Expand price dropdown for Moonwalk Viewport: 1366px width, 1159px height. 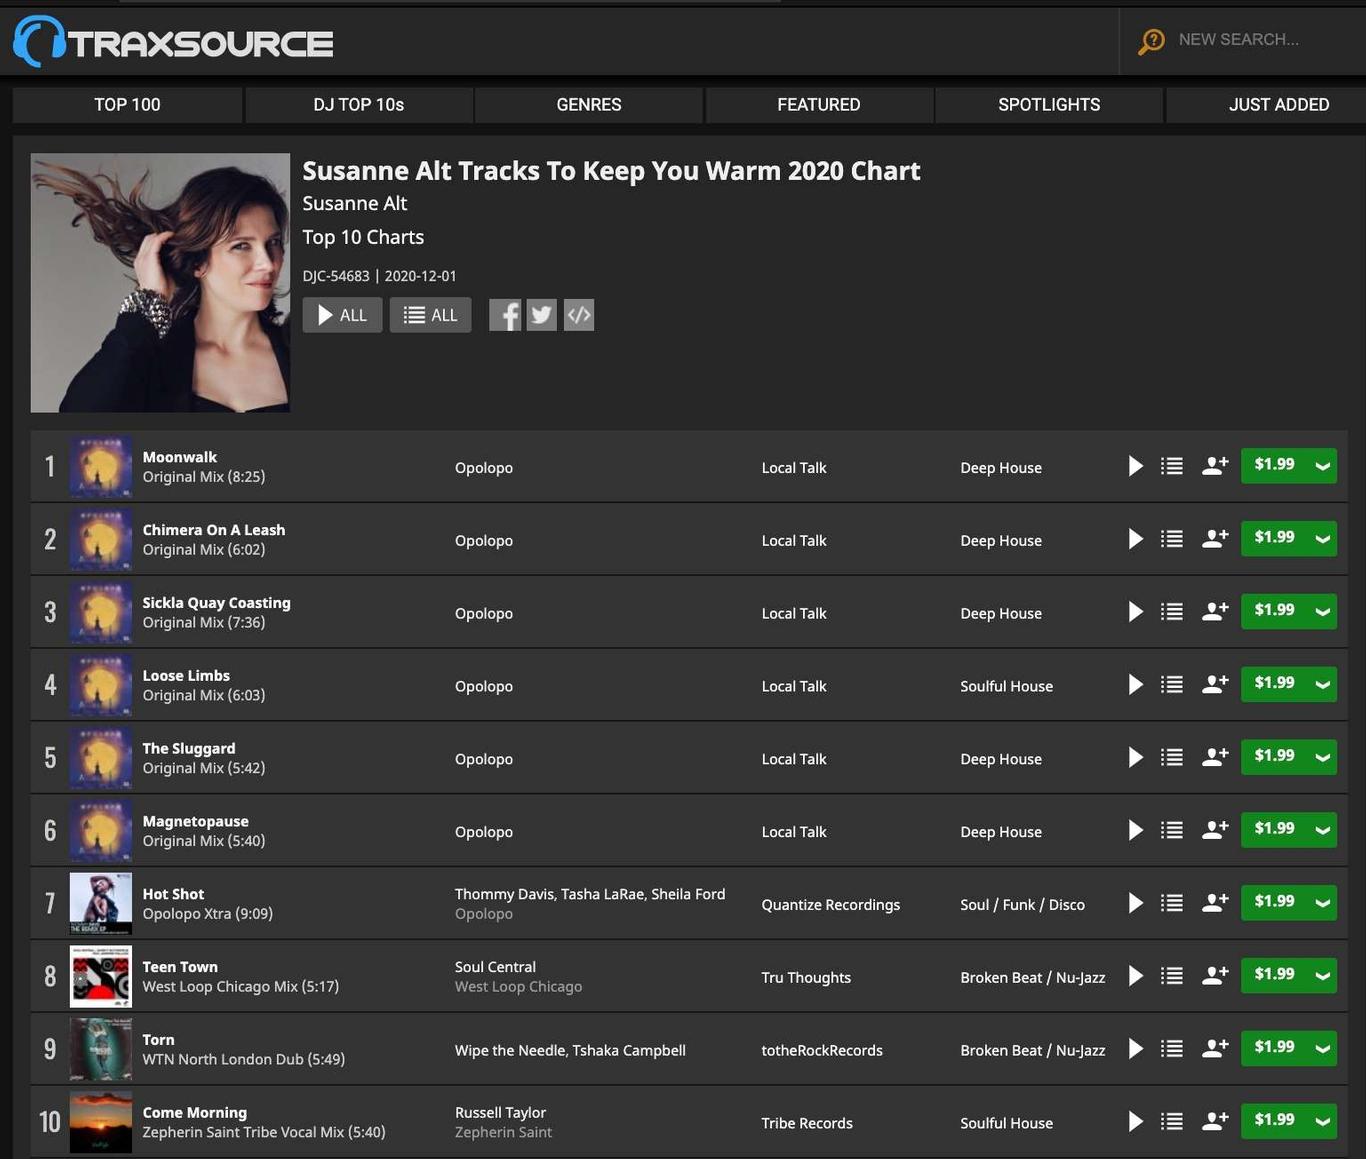click(1323, 466)
